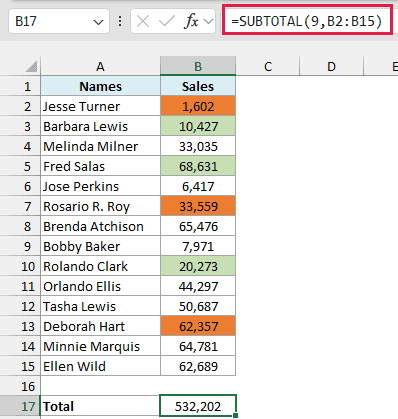Image resolution: width=398 pixels, height=419 pixels.
Task: Click the Select All corner triangle
Action: point(31,66)
